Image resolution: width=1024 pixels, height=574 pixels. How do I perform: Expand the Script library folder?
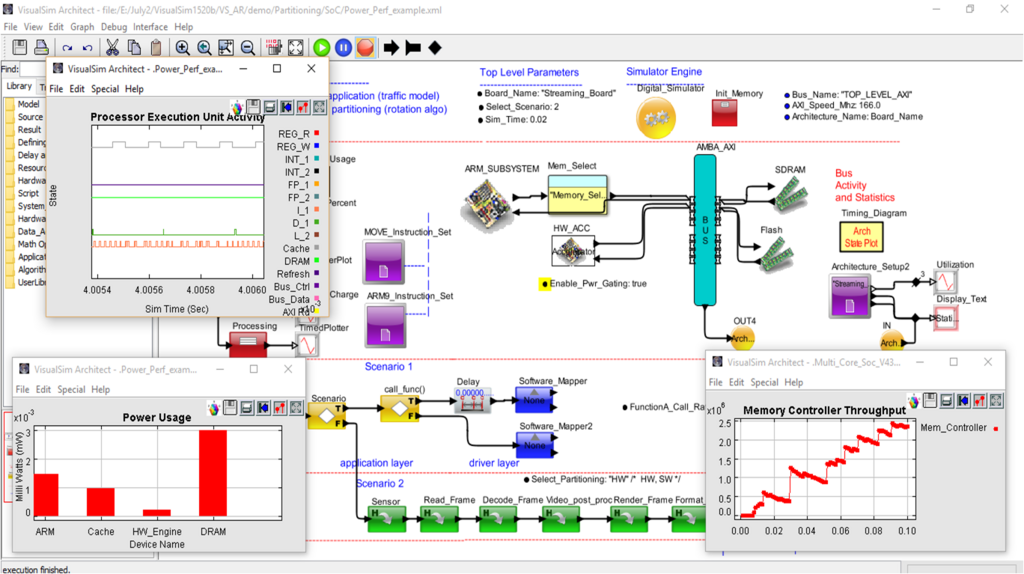(x=23, y=193)
